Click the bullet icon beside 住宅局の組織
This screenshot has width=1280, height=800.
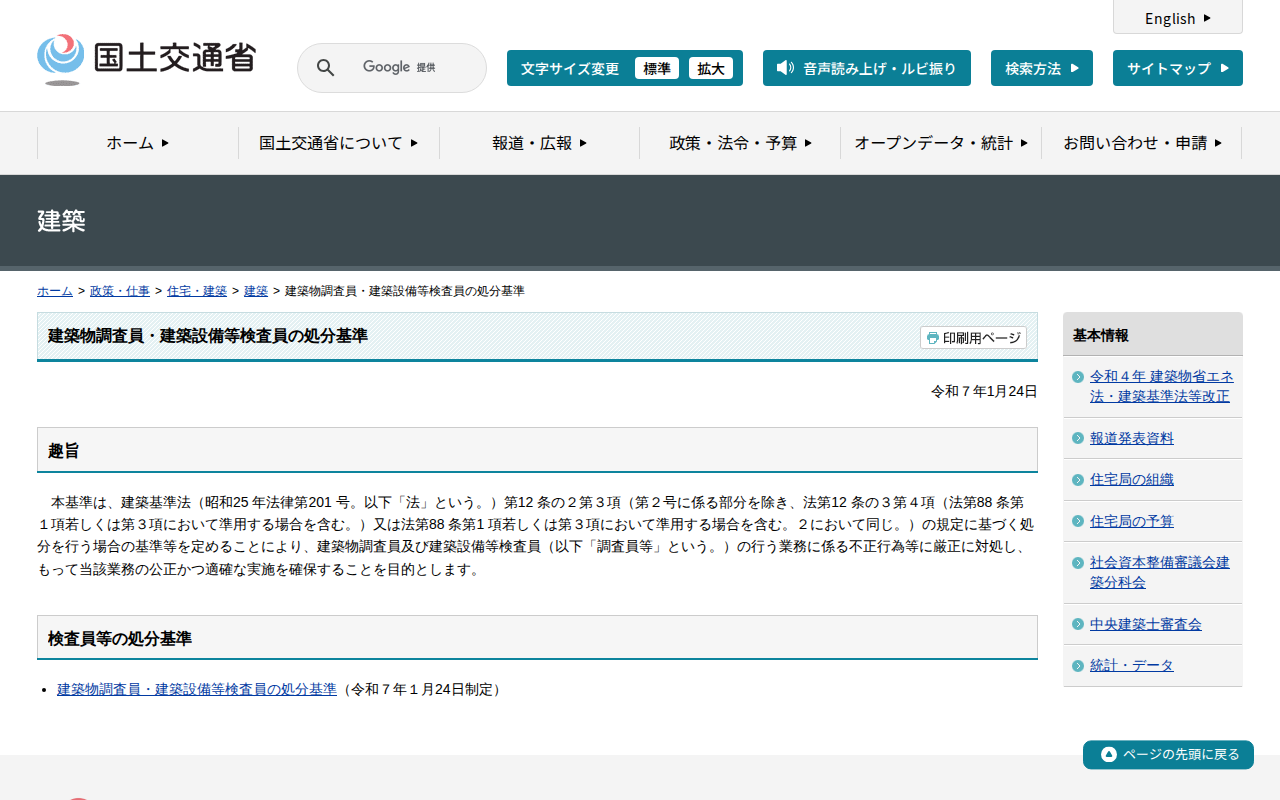click(1078, 480)
